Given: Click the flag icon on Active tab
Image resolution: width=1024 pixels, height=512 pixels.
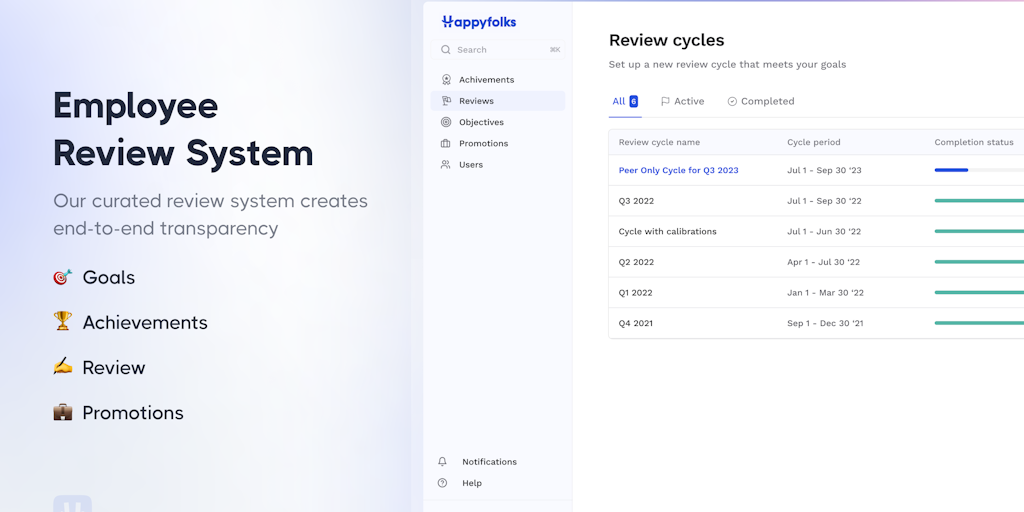Looking at the screenshot, I should 665,101.
